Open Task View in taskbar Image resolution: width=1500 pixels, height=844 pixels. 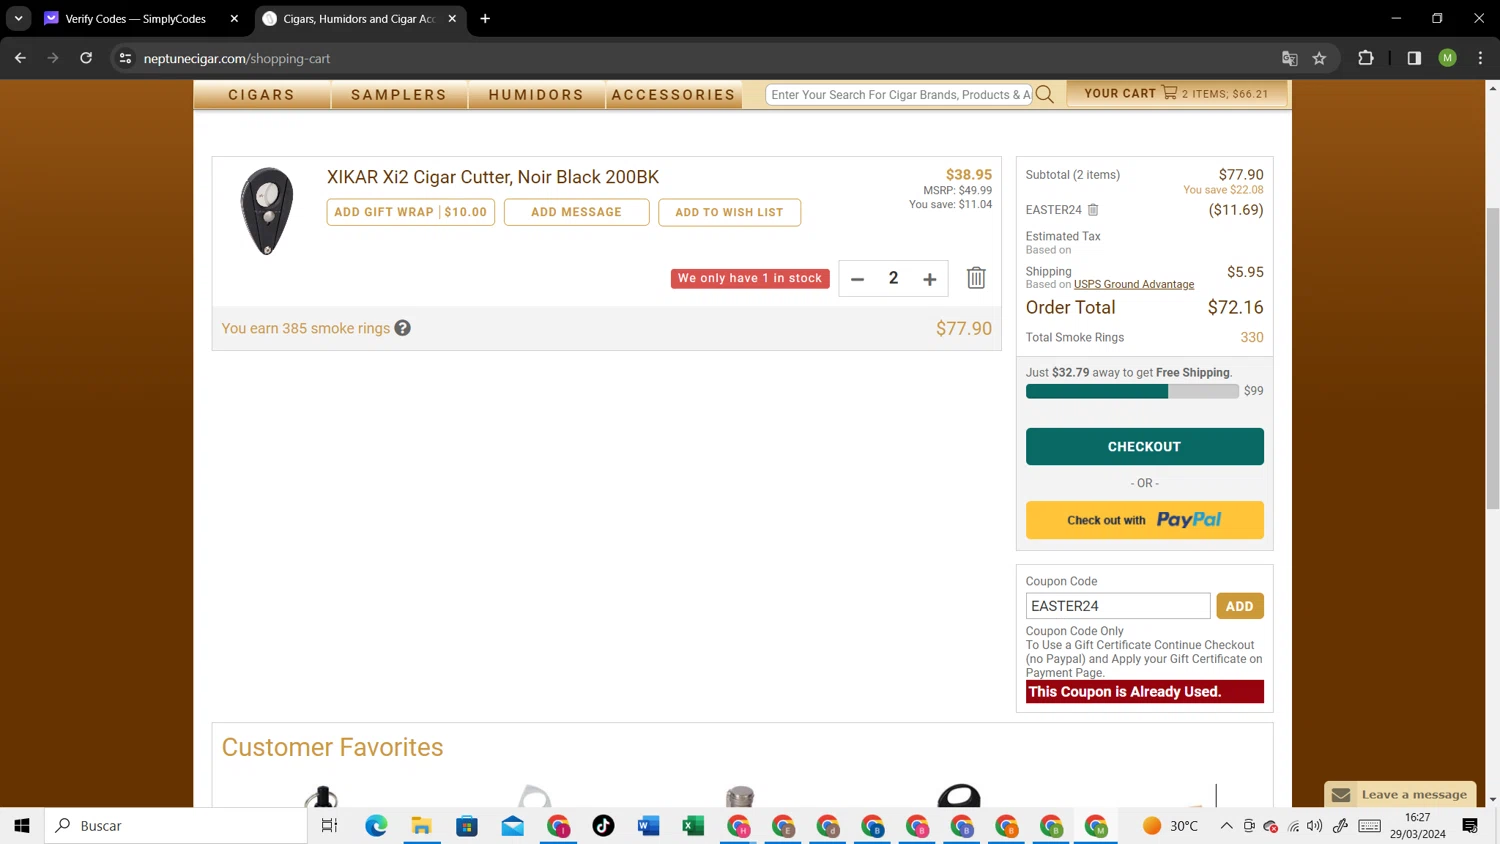(329, 826)
